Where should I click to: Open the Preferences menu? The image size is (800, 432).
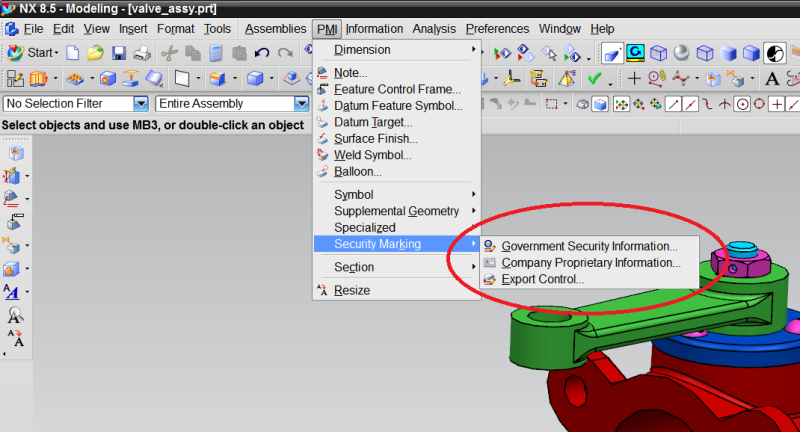point(497,29)
